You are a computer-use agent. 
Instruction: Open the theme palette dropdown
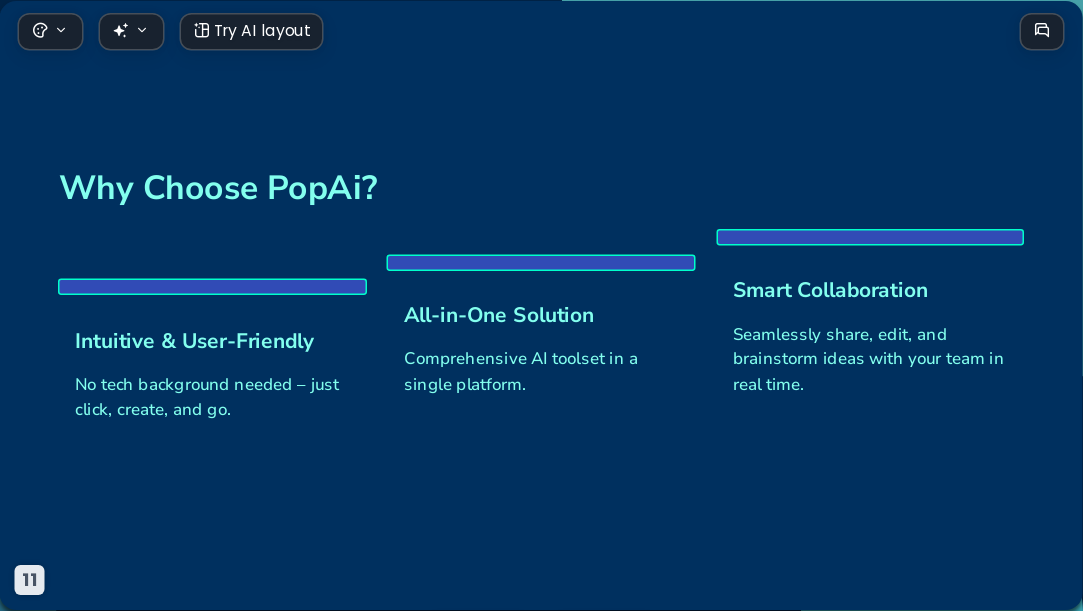[x=50, y=32]
